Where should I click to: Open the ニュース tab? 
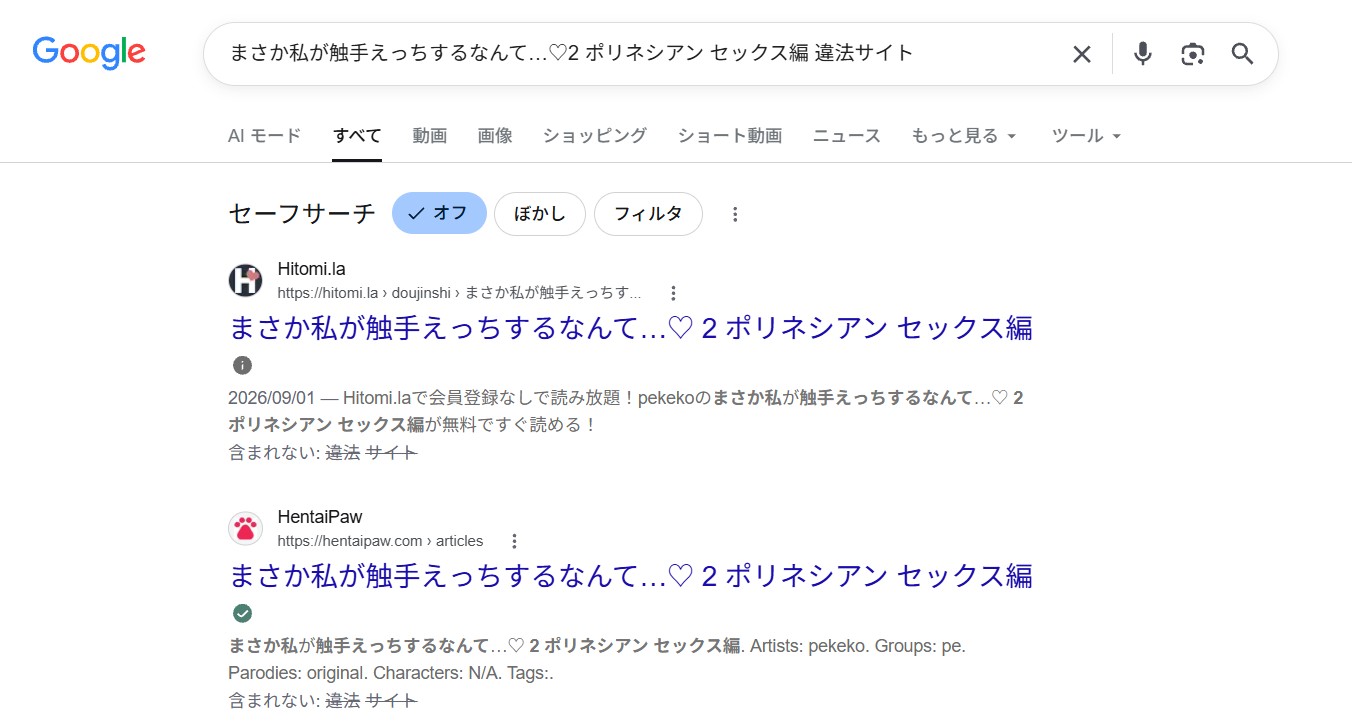(847, 136)
